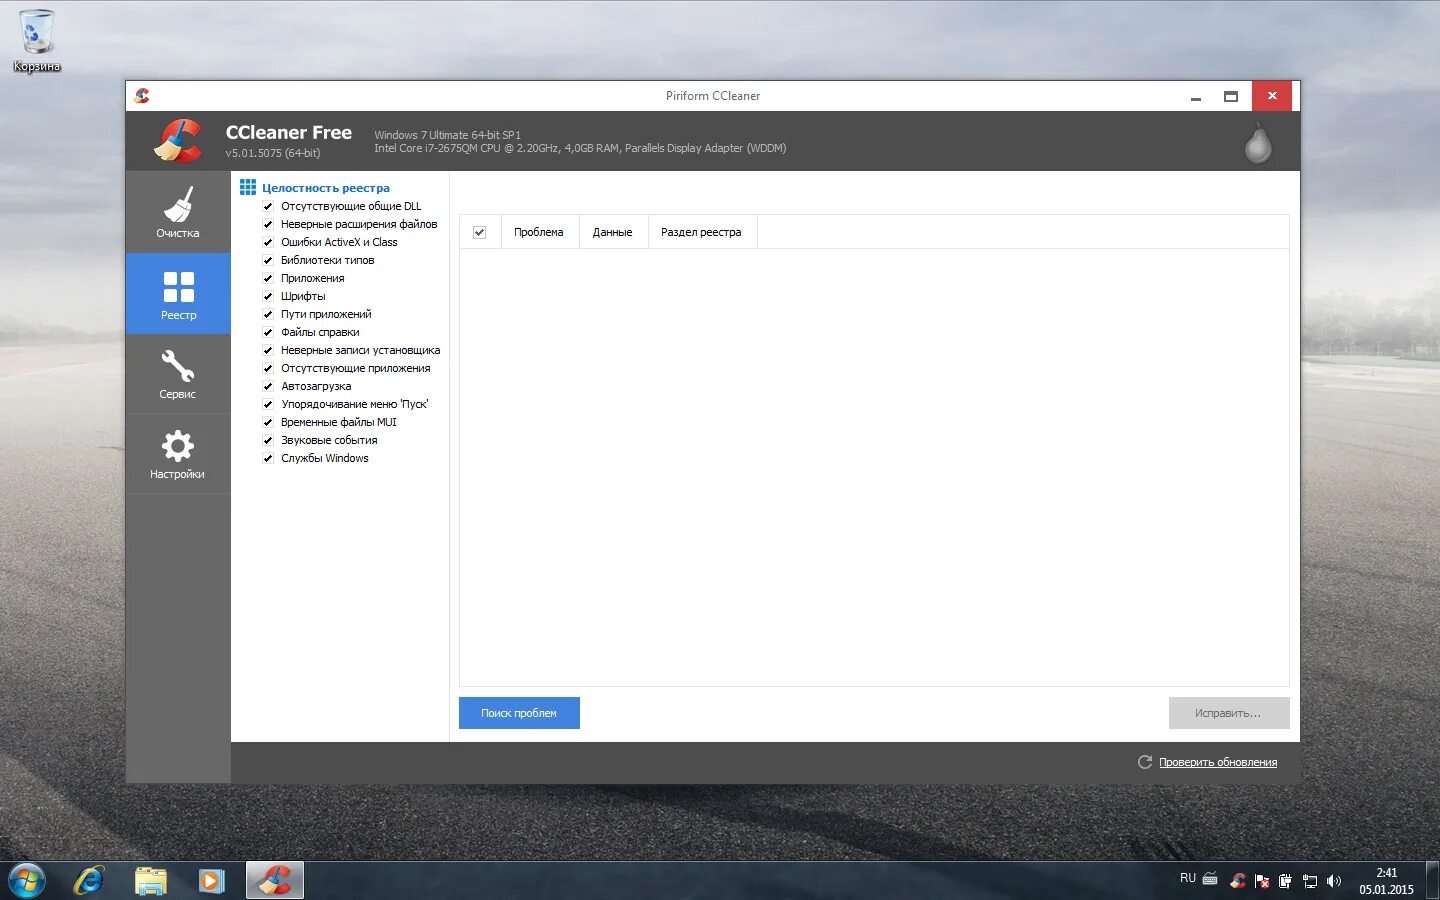Click the CCleaner taskbar button

(275, 881)
